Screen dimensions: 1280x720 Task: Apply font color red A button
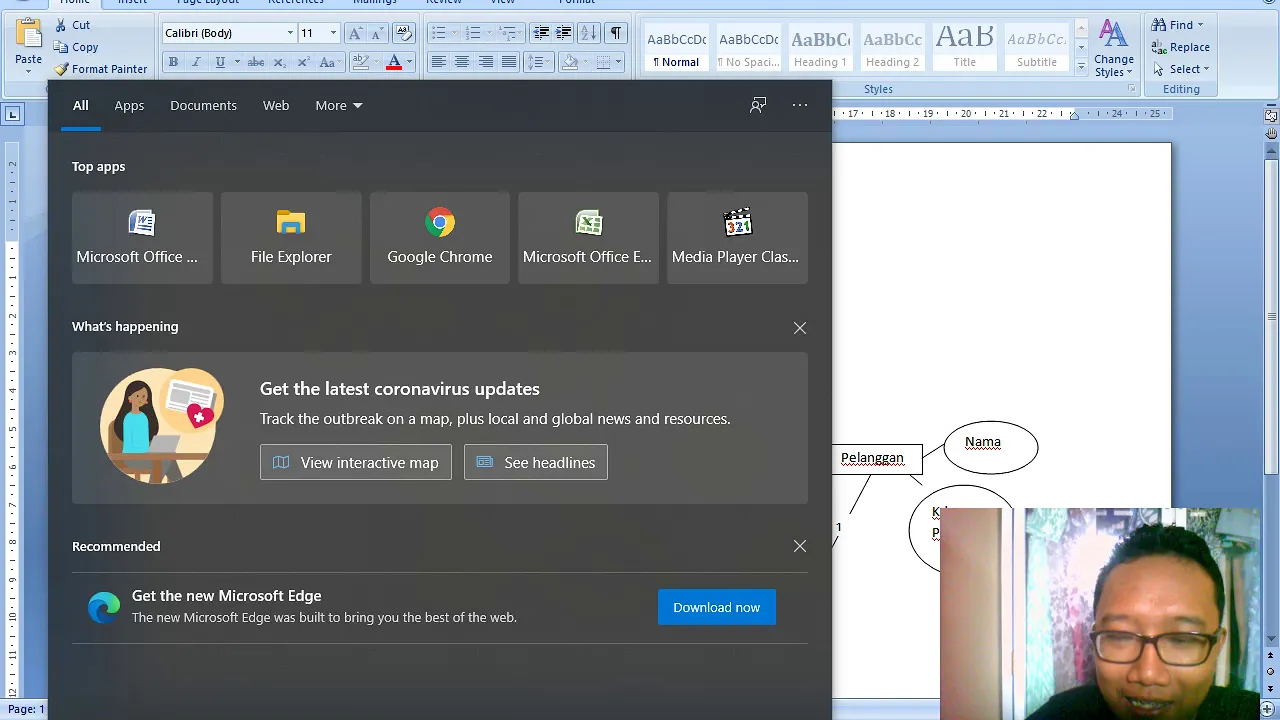394,62
